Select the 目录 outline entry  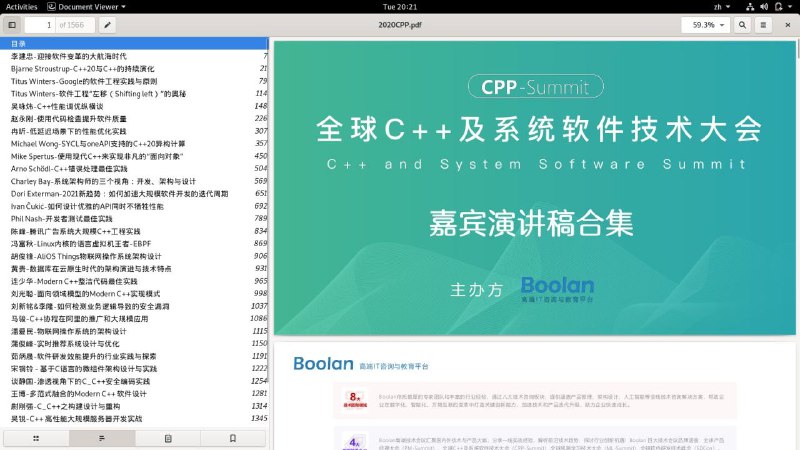click(x=134, y=43)
